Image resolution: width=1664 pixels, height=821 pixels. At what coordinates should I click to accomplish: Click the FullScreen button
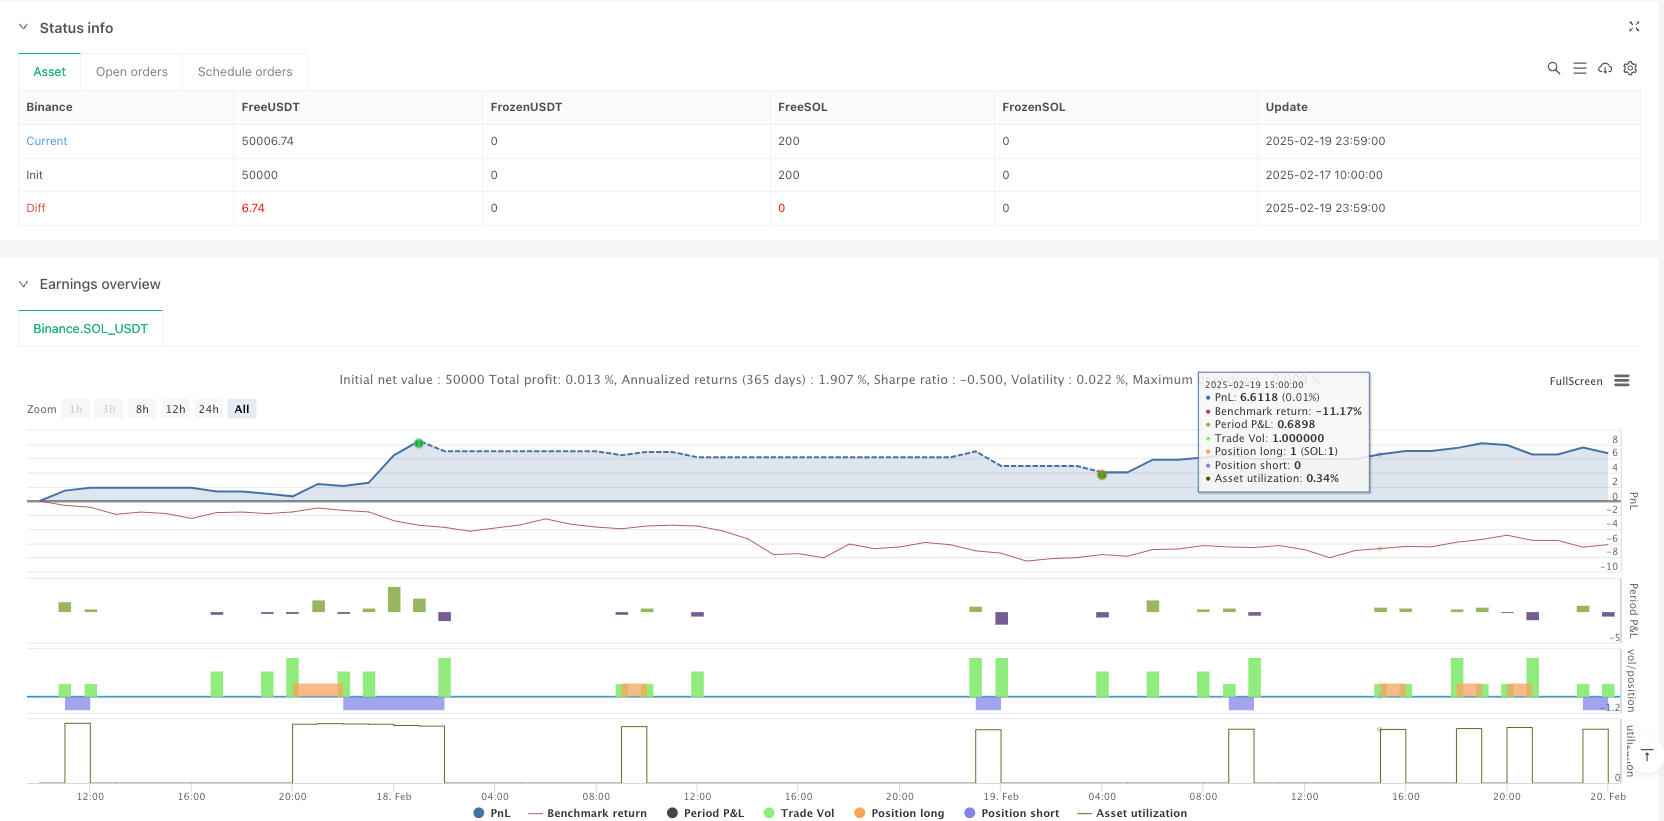(x=1575, y=381)
